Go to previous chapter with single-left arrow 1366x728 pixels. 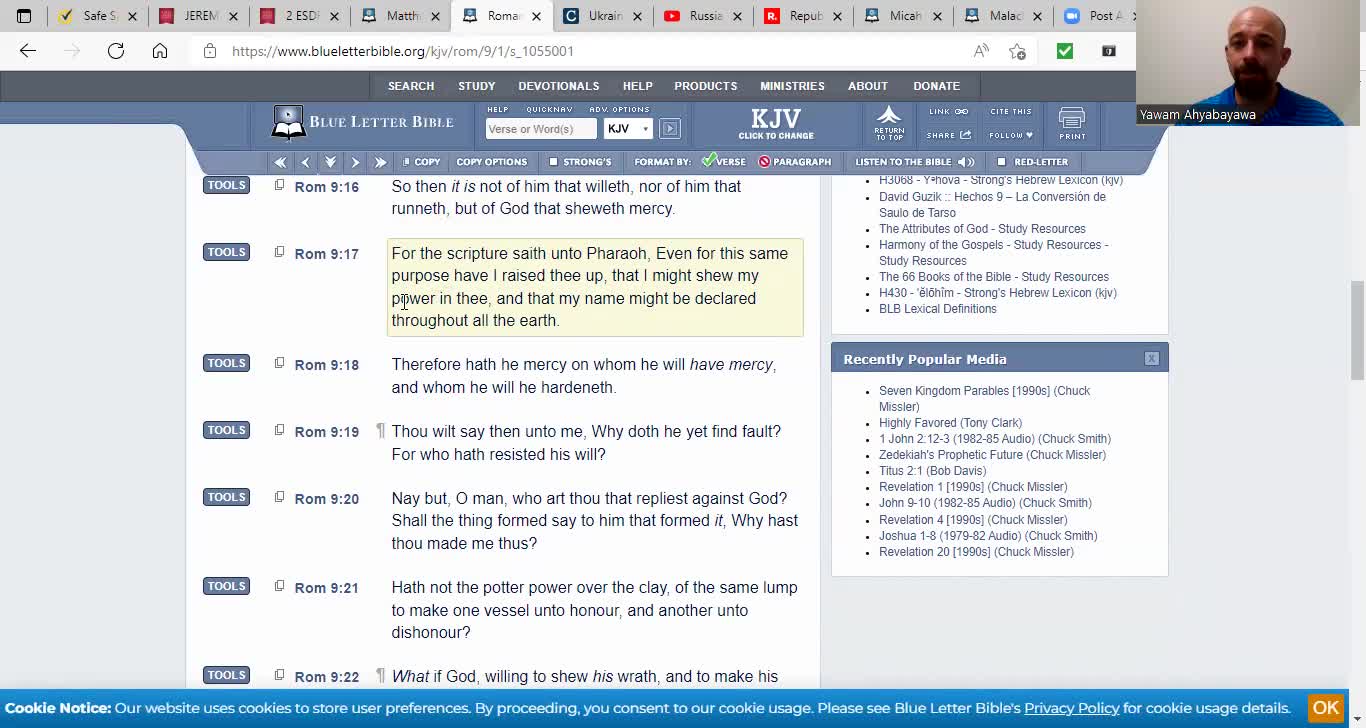coord(305,162)
